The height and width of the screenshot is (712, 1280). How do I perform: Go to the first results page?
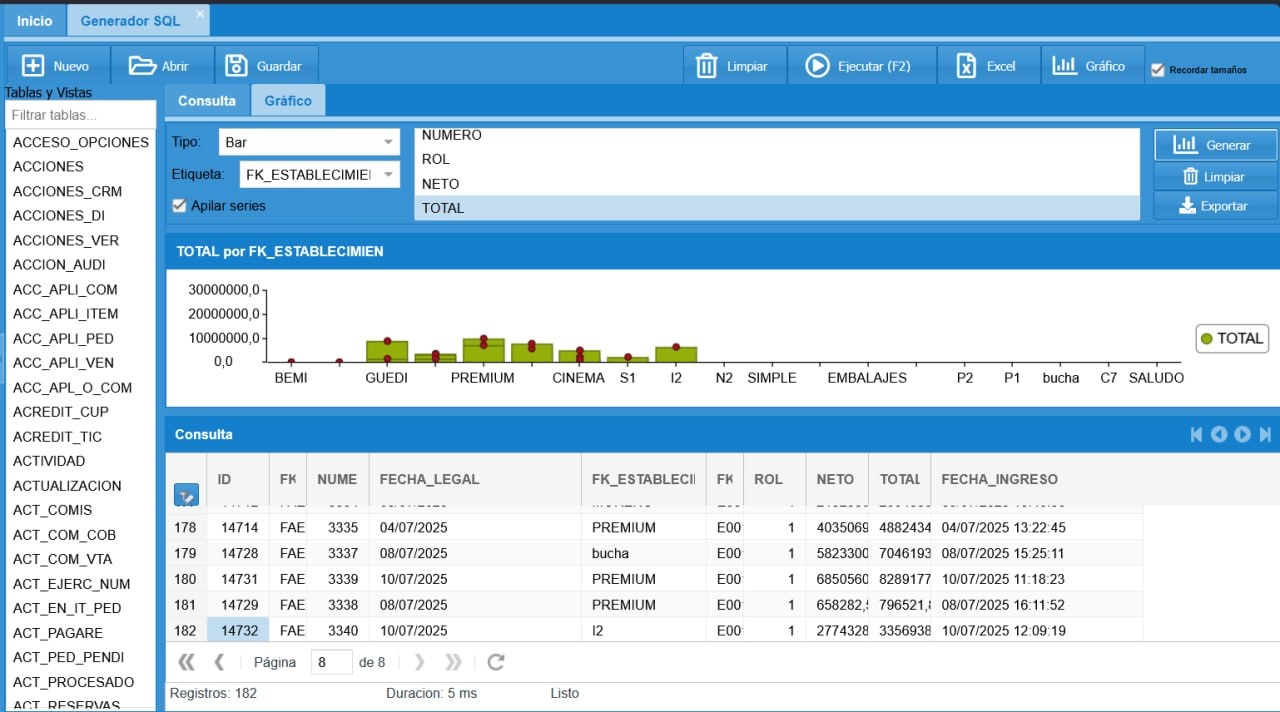(186, 662)
